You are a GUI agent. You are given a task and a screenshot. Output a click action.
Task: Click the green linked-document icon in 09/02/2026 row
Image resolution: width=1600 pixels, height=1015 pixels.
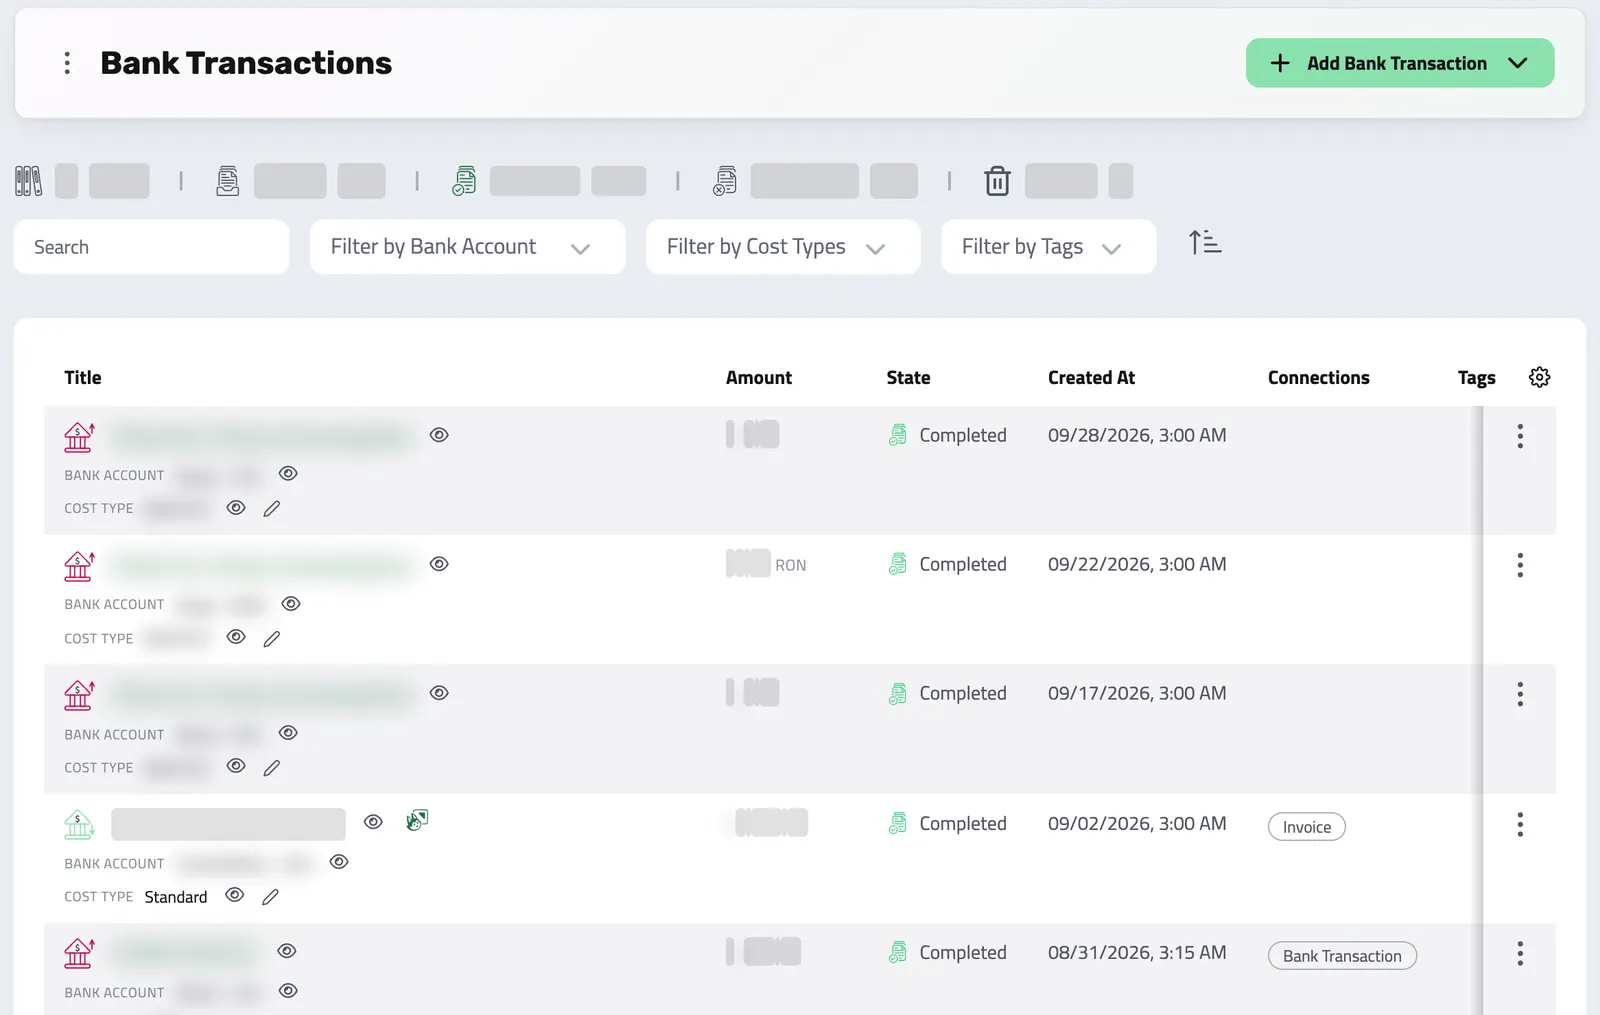point(417,821)
